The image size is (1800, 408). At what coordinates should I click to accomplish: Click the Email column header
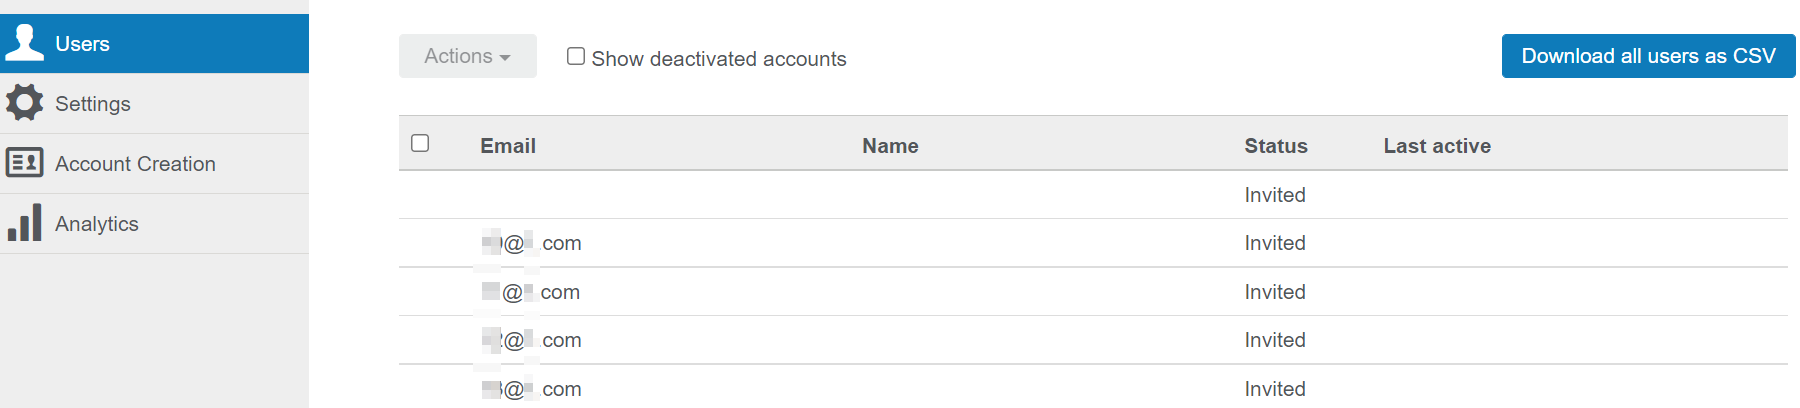point(508,146)
